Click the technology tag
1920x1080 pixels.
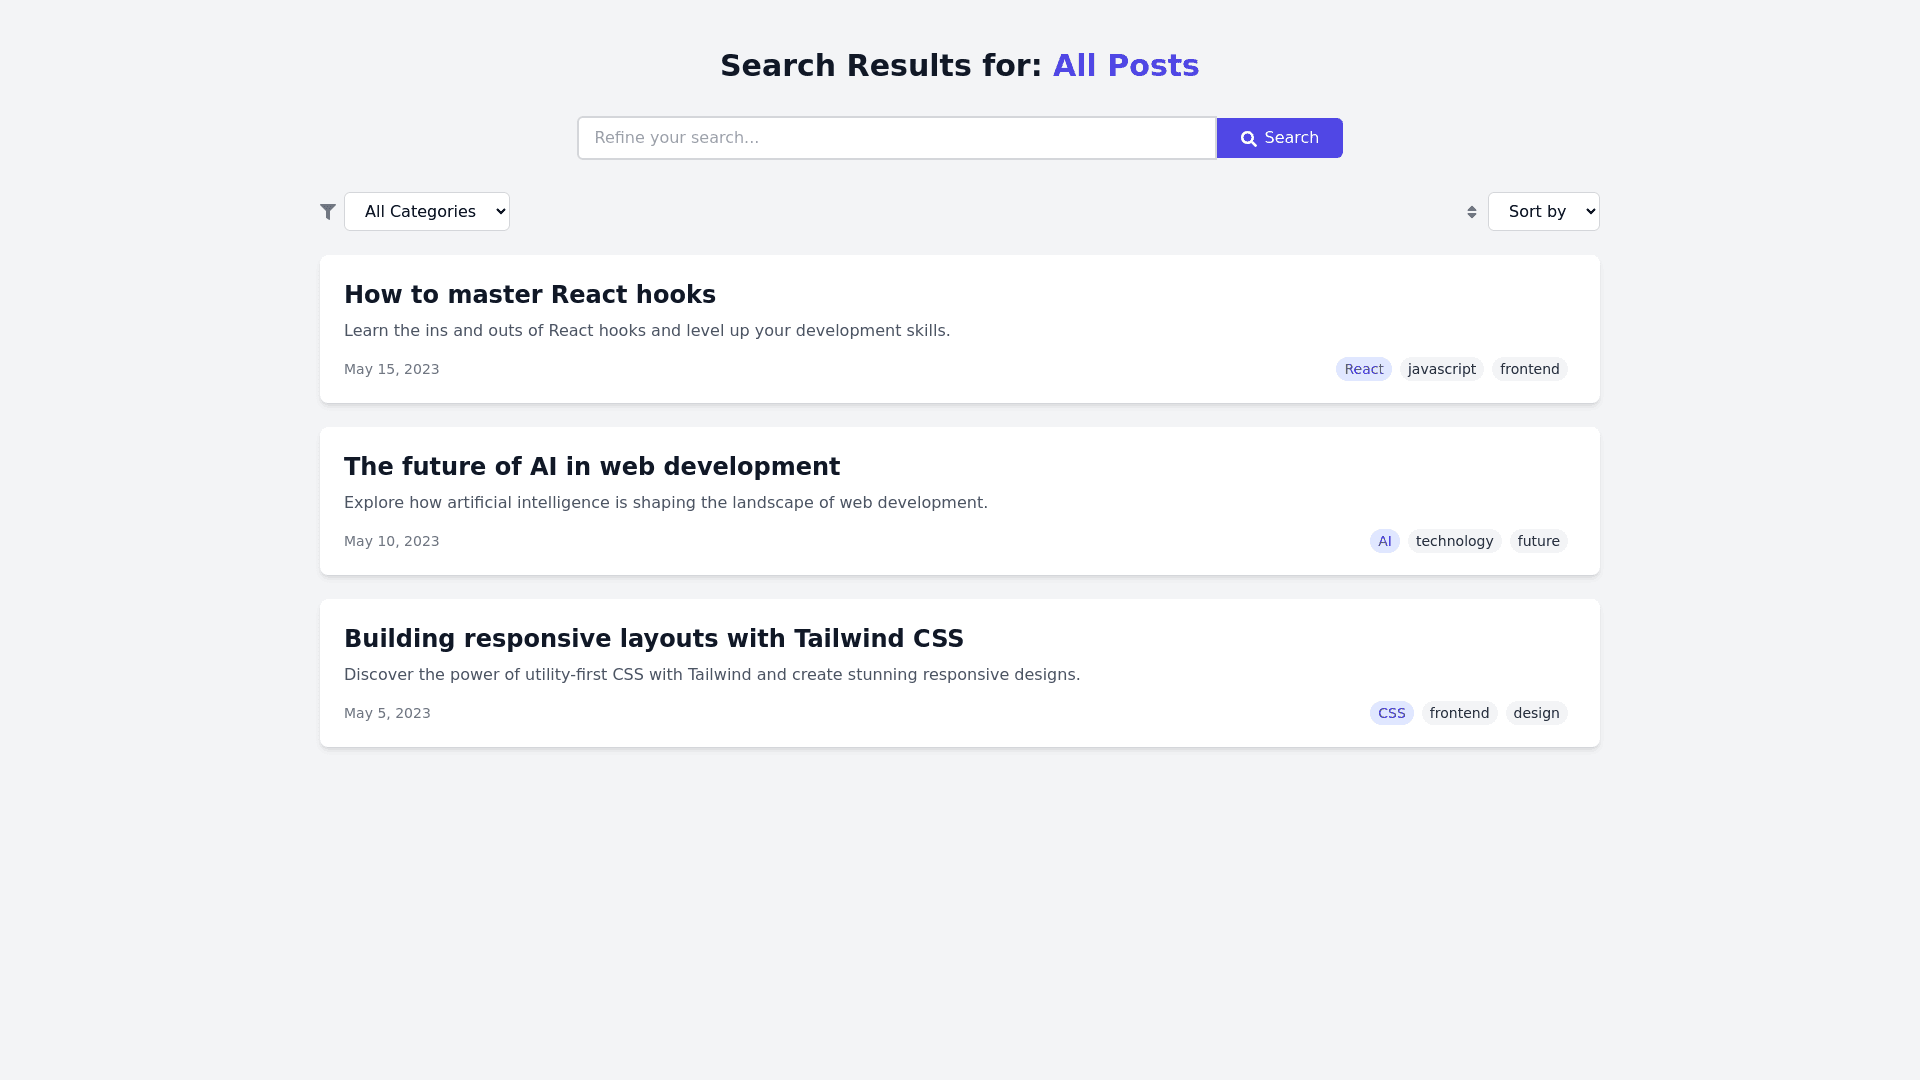(1454, 541)
